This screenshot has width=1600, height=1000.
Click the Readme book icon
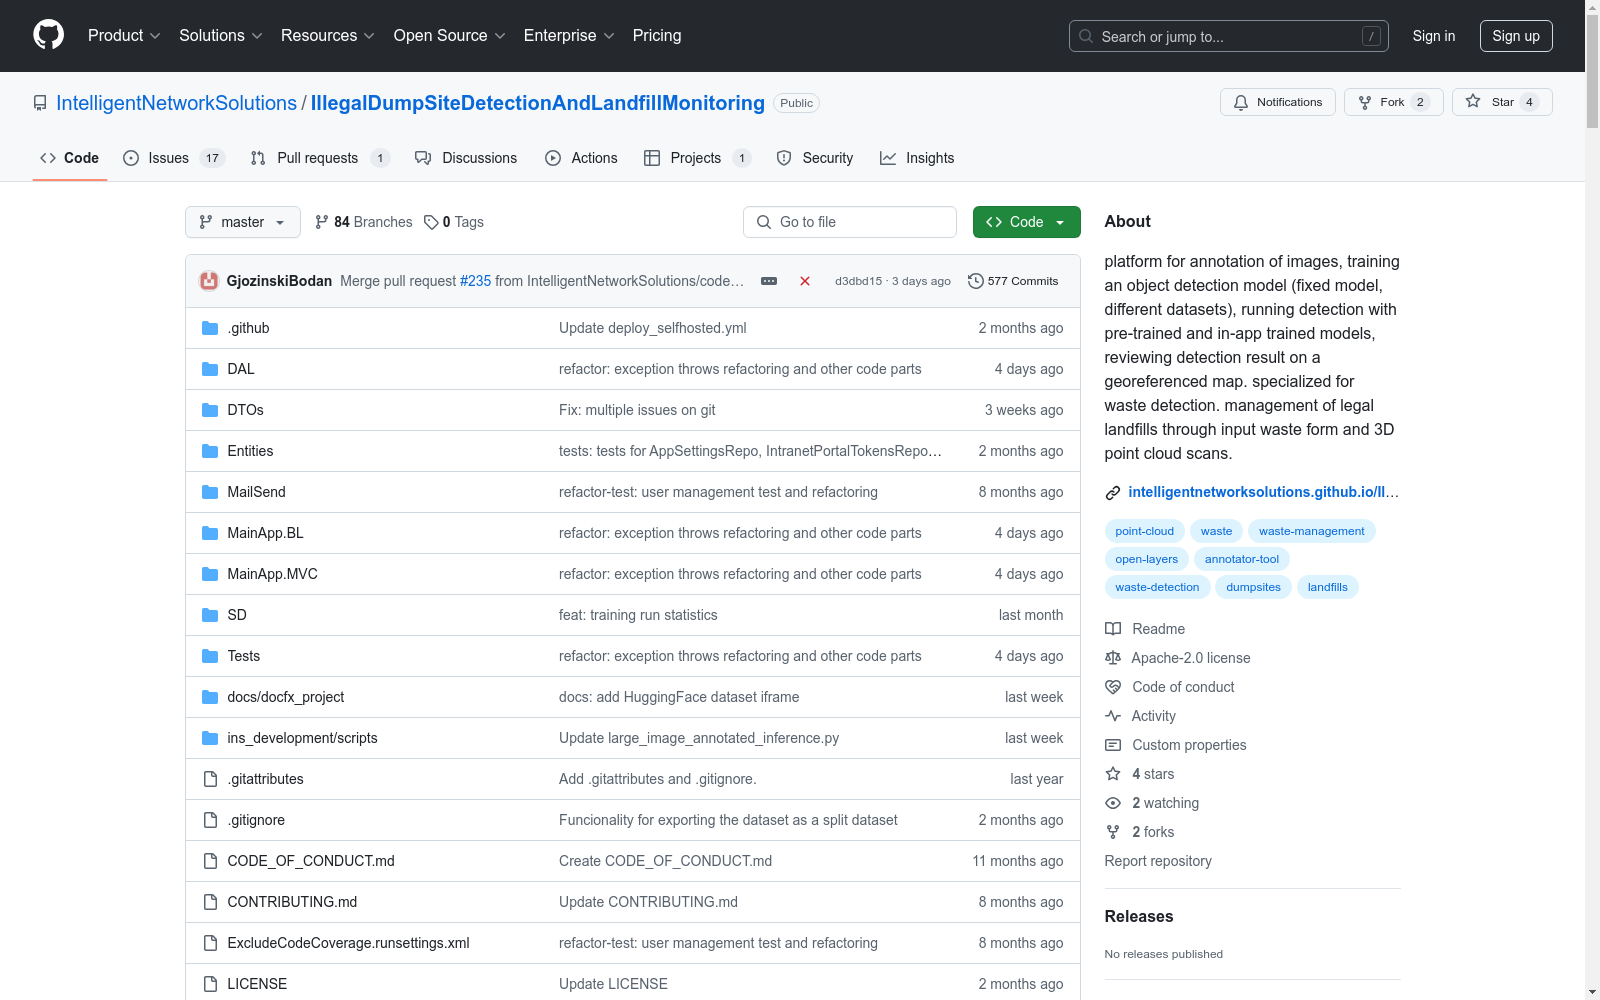[x=1113, y=629]
